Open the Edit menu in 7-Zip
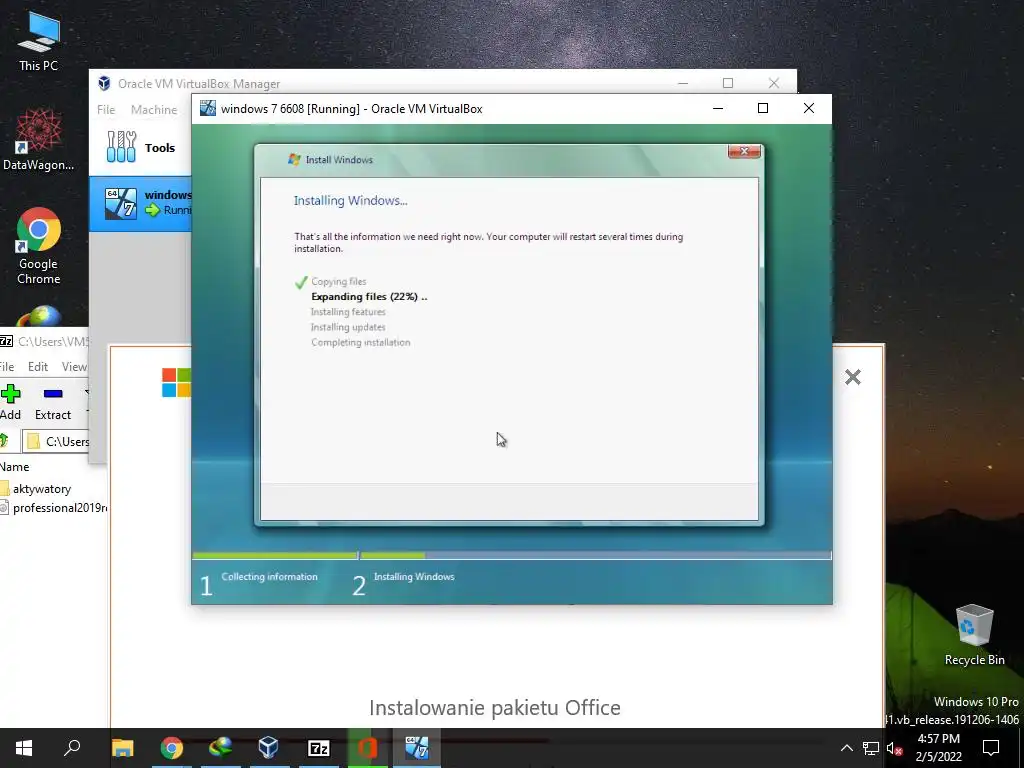Screen dimensions: 1024x768 tap(38, 366)
